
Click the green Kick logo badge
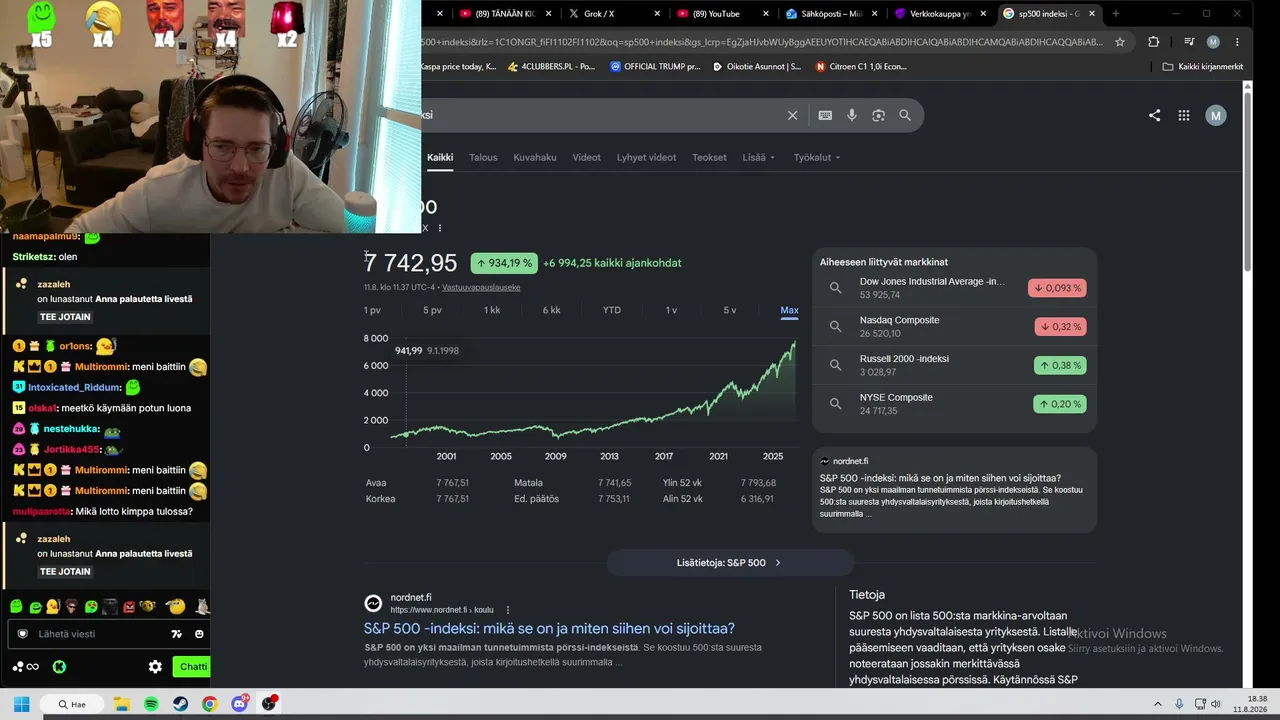[x=59, y=667]
